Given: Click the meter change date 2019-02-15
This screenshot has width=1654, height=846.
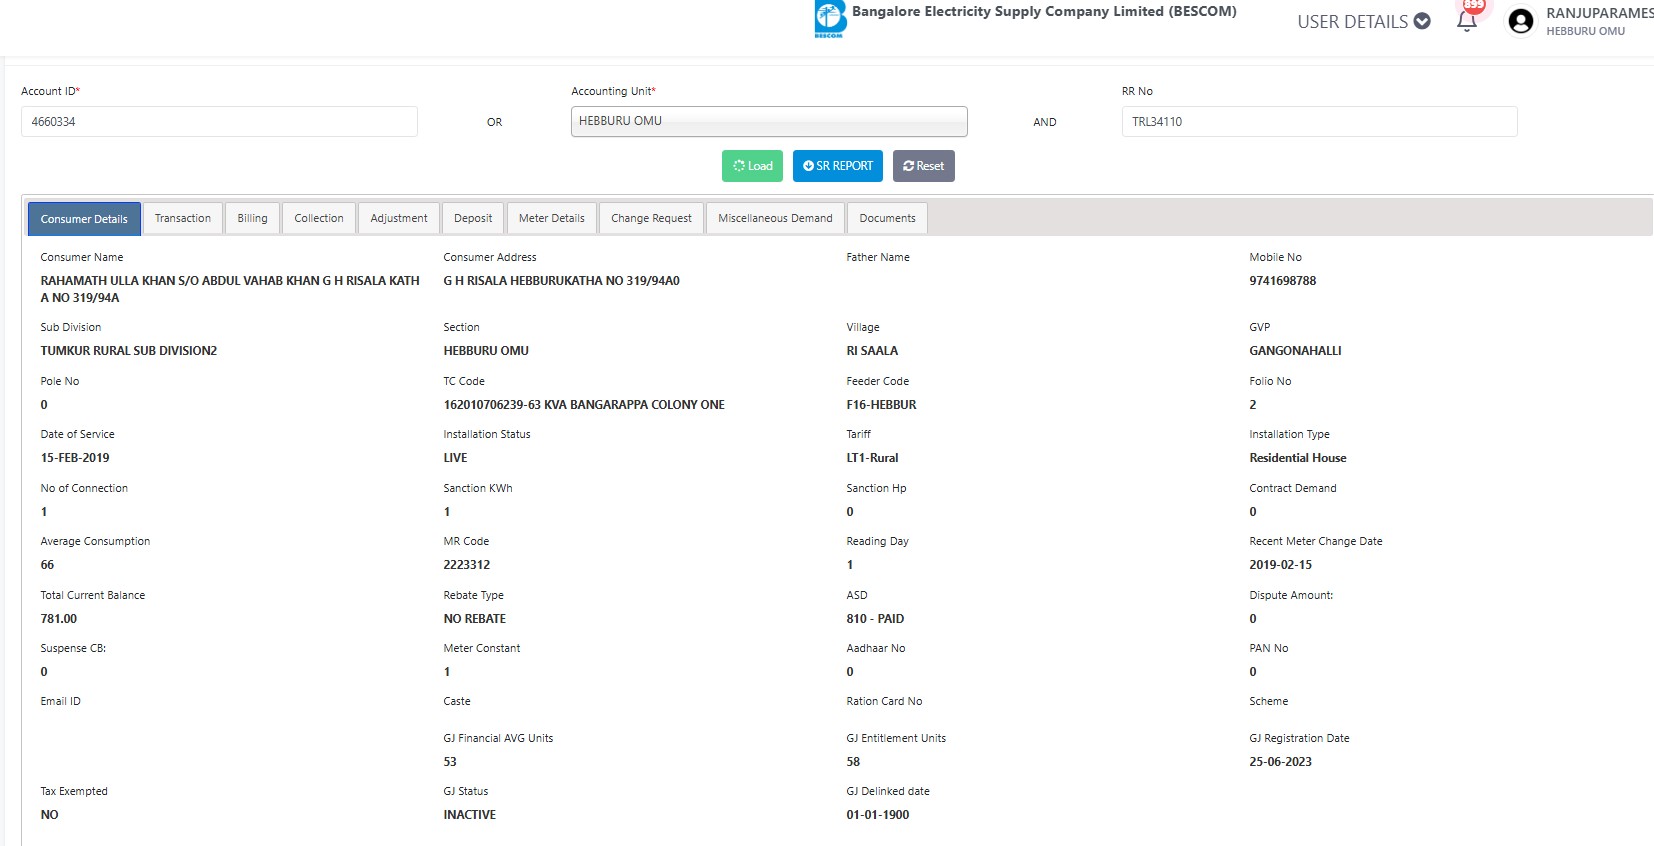Looking at the screenshot, I should tap(1280, 565).
